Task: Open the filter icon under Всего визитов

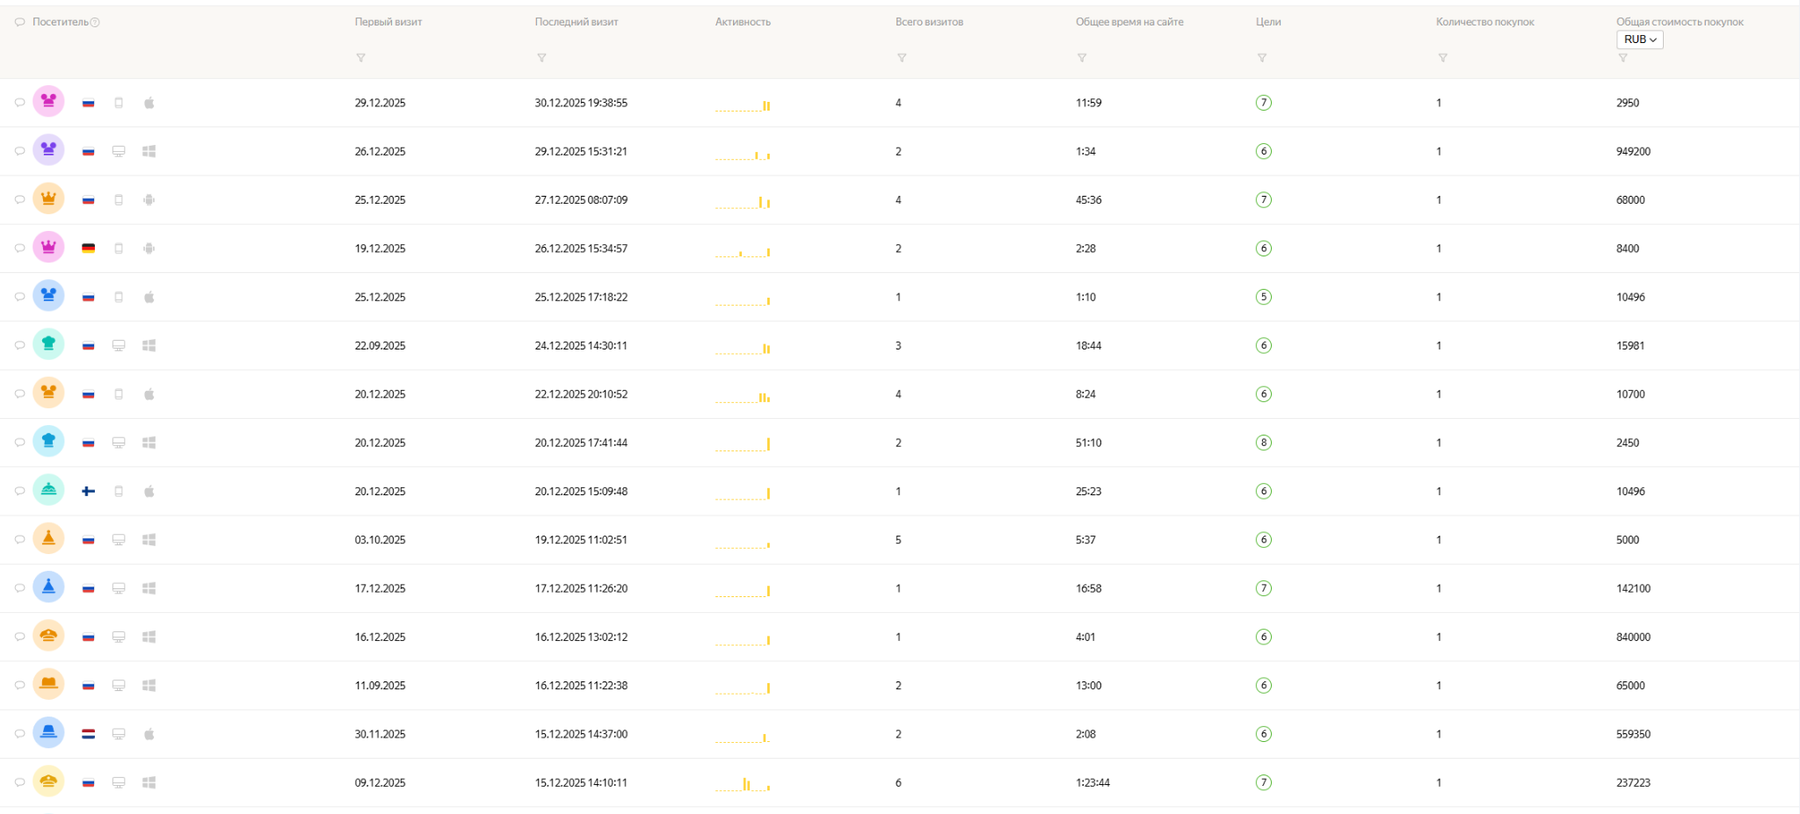Action: point(901,58)
